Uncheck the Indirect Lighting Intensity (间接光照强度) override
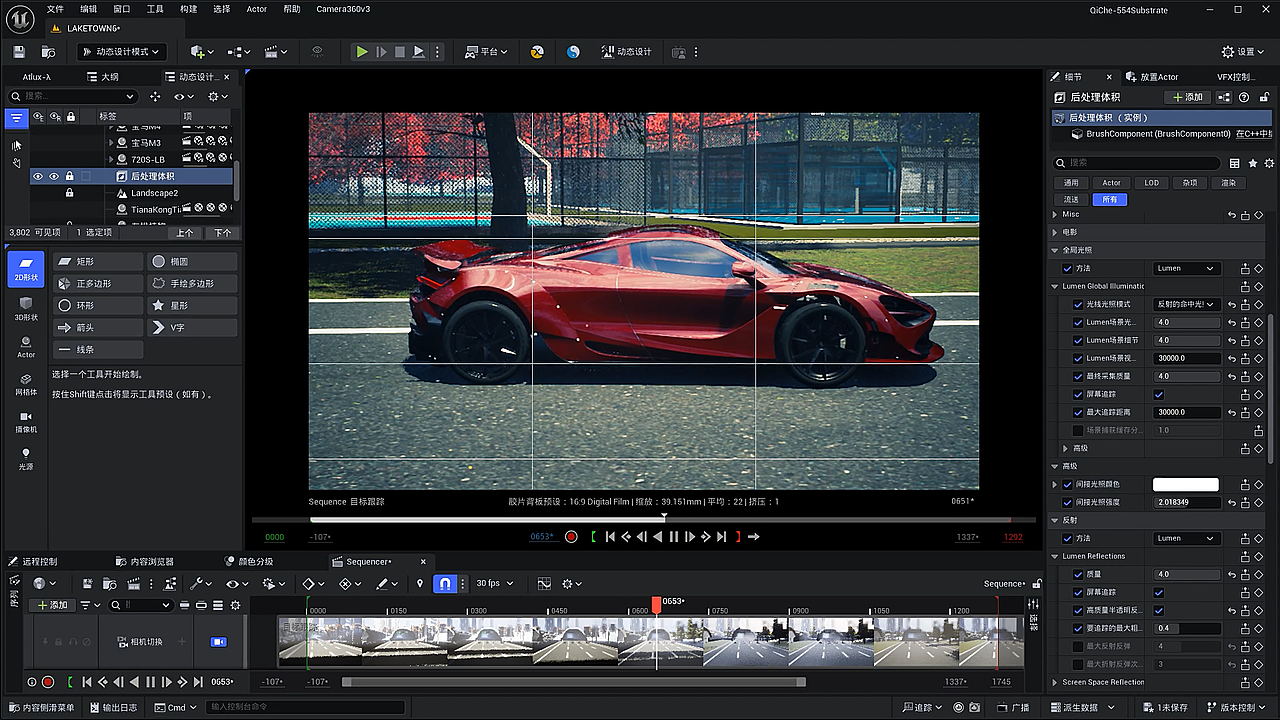1280x720 pixels. click(x=1067, y=502)
